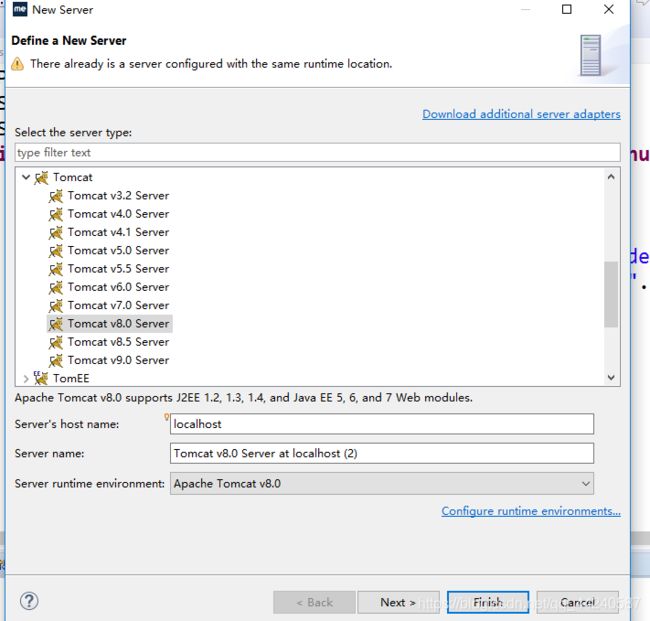Open the Server runtime environment dropdown
This screenshot has height=621, width=650.
(x=585, y=483)
